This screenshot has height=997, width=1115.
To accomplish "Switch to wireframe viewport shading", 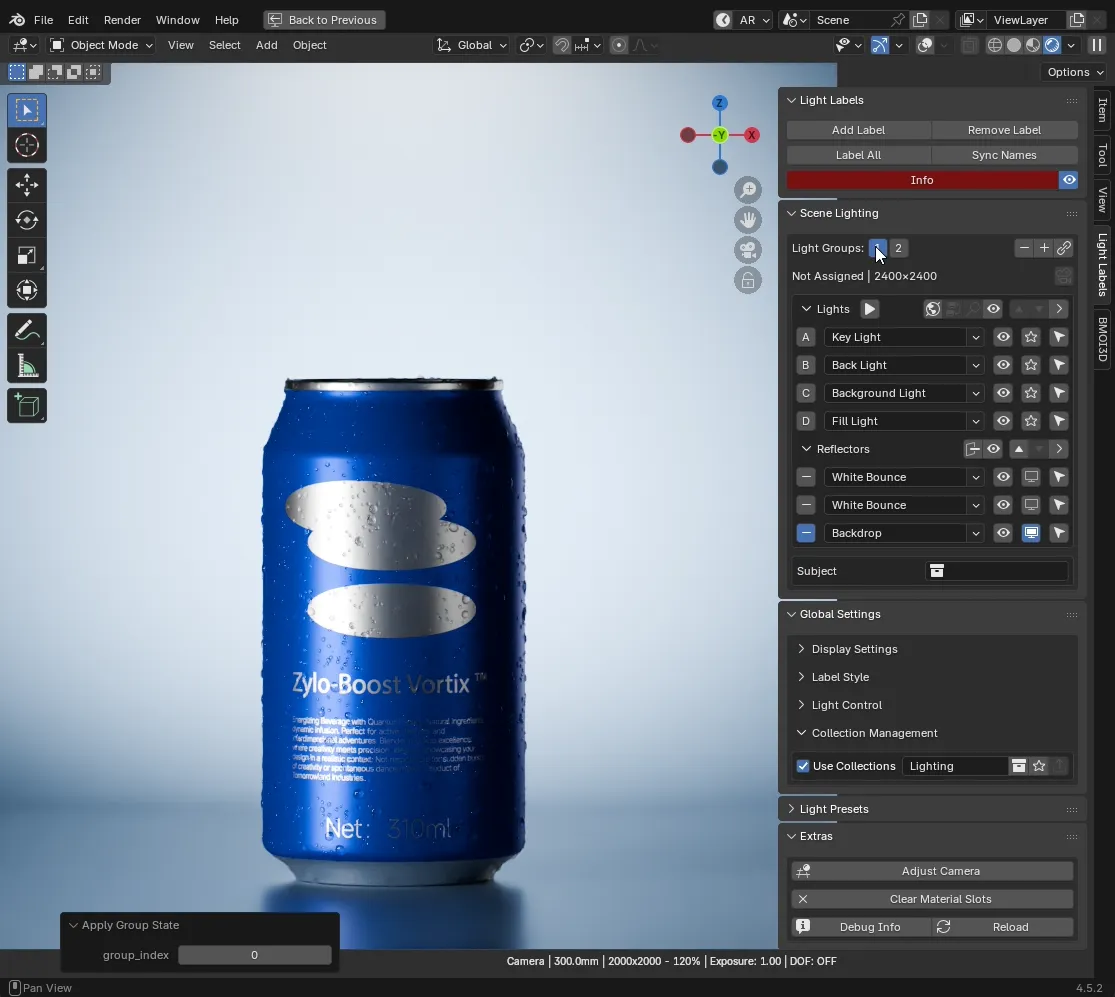I will tap(995, 45).
